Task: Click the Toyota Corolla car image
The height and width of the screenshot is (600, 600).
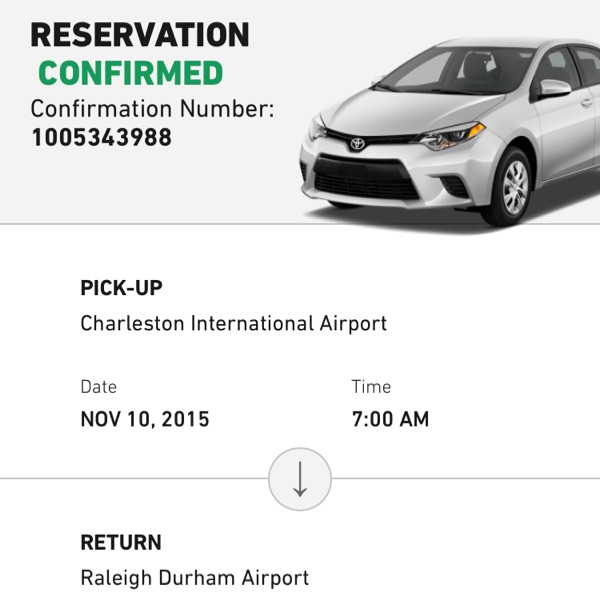Action: pyautogui.click(x=450, y=132)
